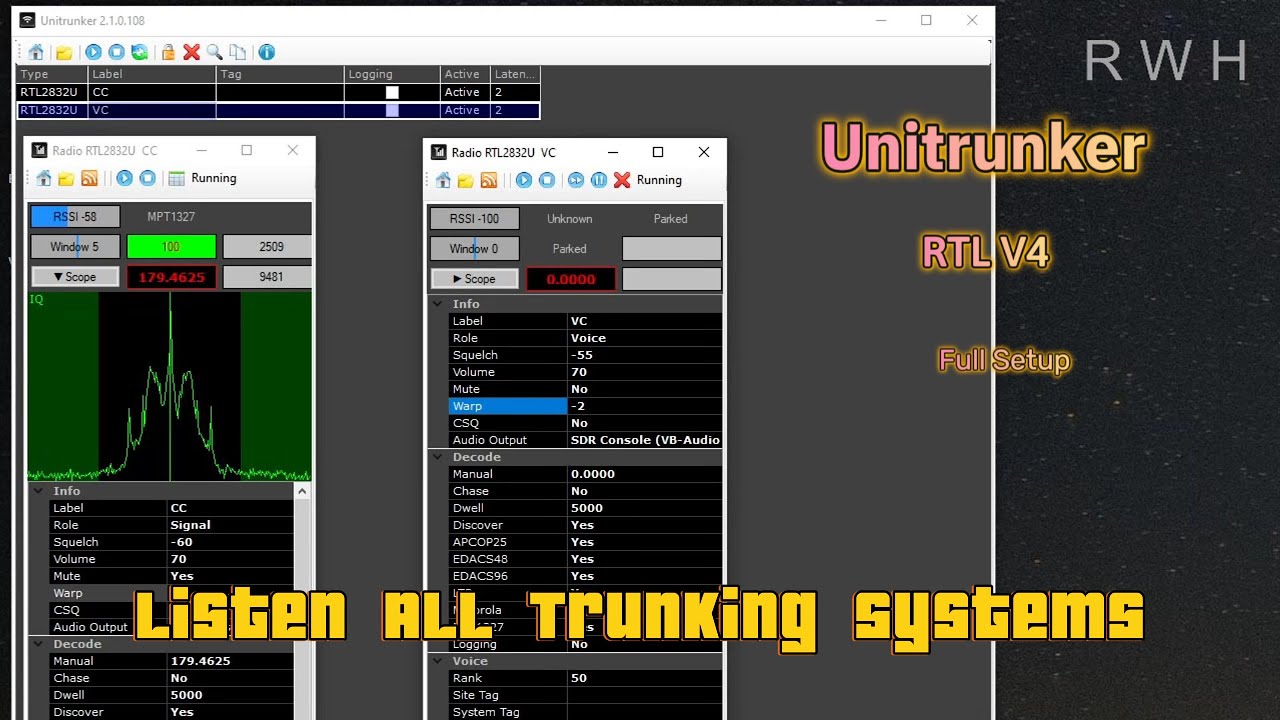Click the Window 0 button in VC window

click(475, 249)
